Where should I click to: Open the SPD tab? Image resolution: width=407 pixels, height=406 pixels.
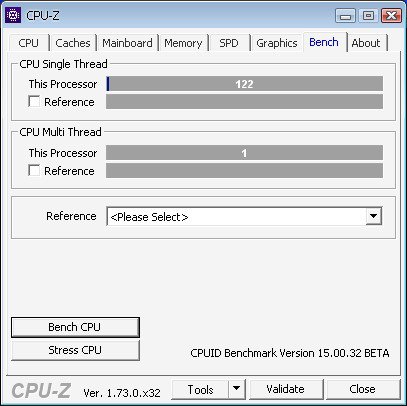[229, 43]
